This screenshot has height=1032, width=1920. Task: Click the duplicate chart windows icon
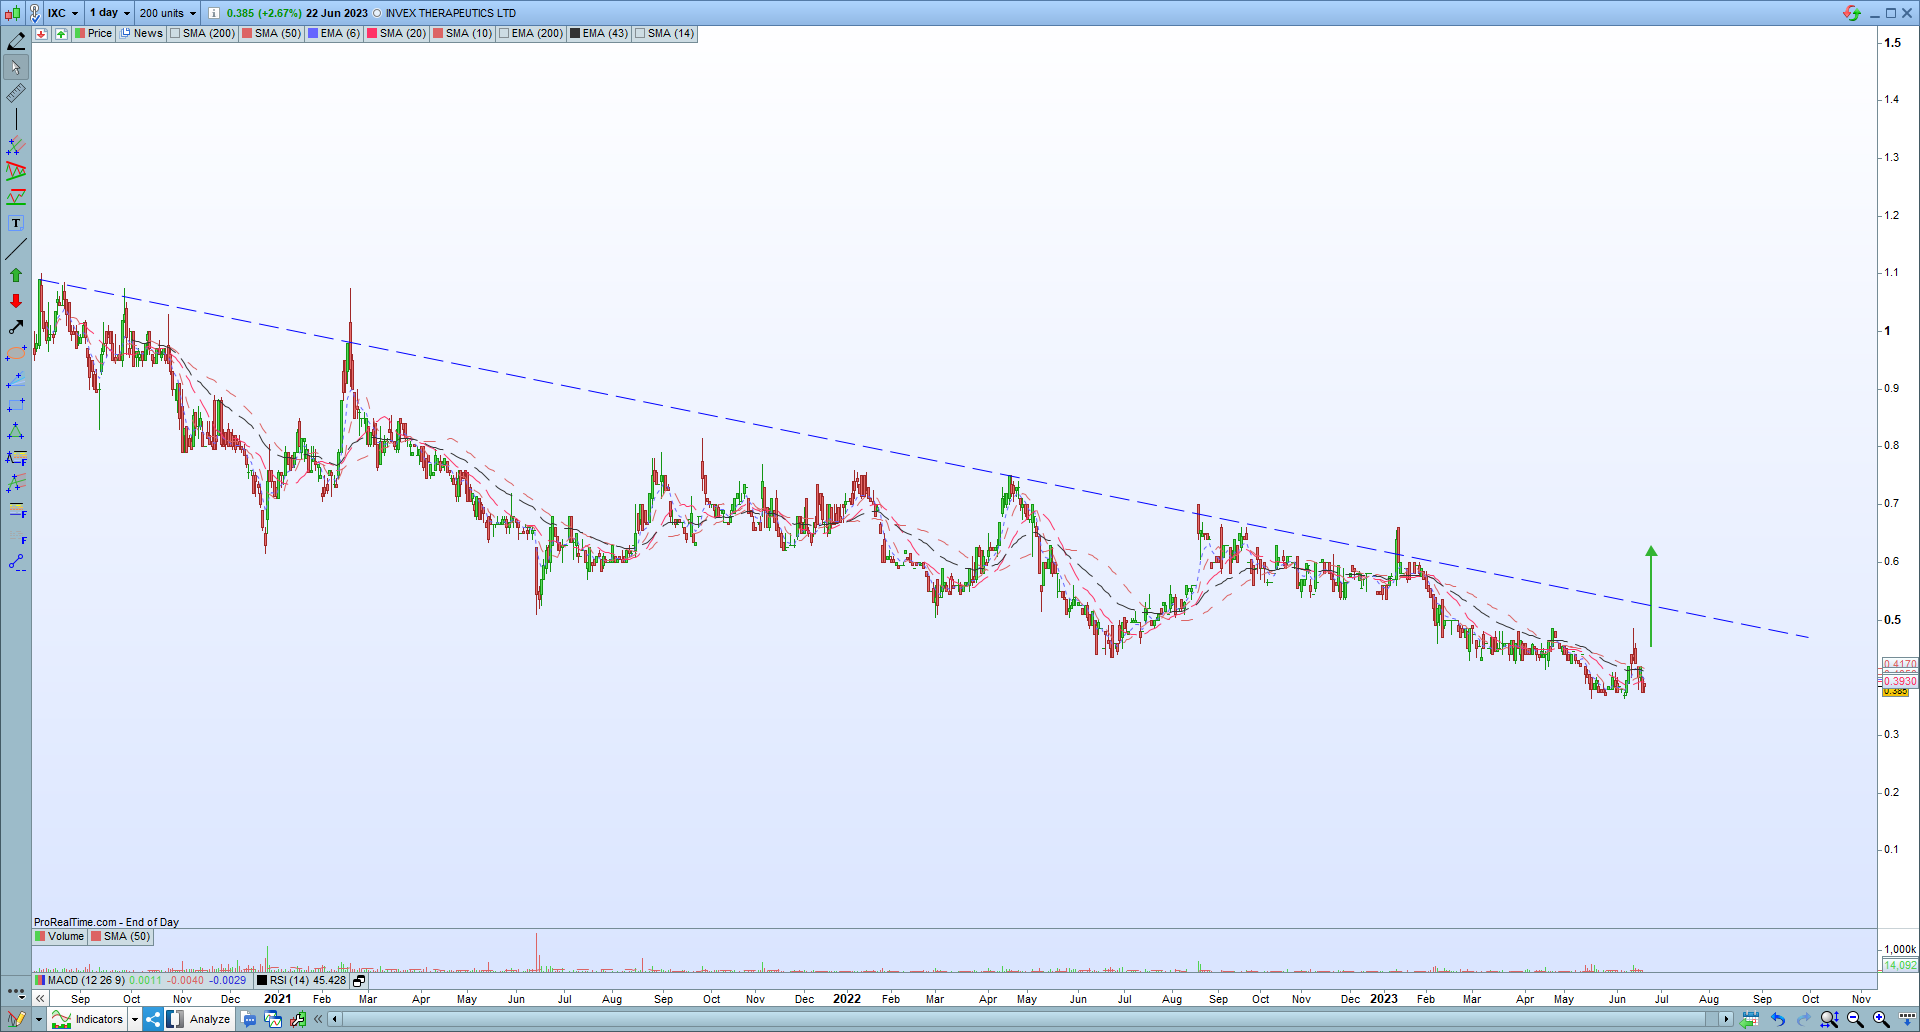pos(273,1019)
